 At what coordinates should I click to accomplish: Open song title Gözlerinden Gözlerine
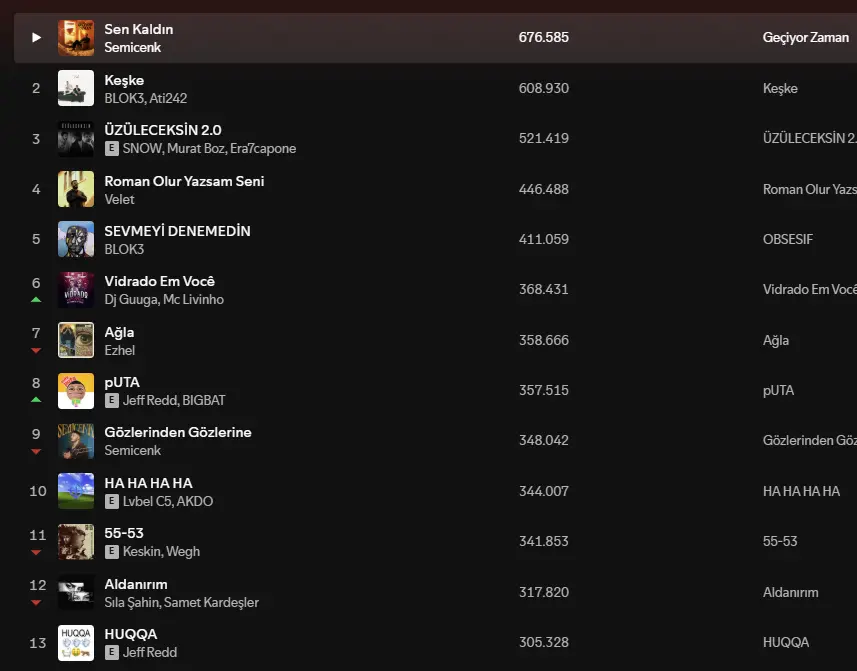[x=178, y=432]
